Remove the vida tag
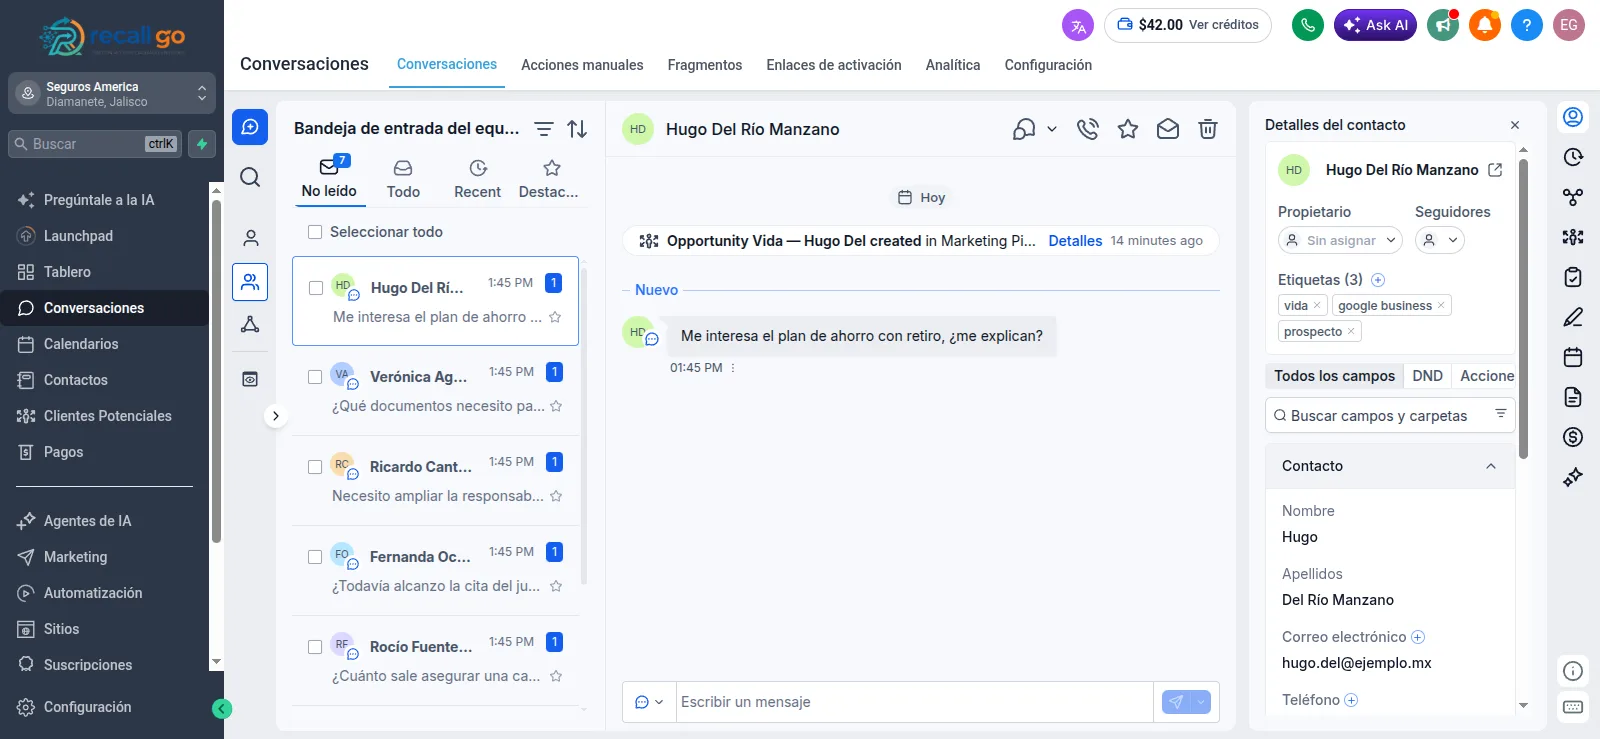Screen dimensions: 1600x739 [1317, 306]
